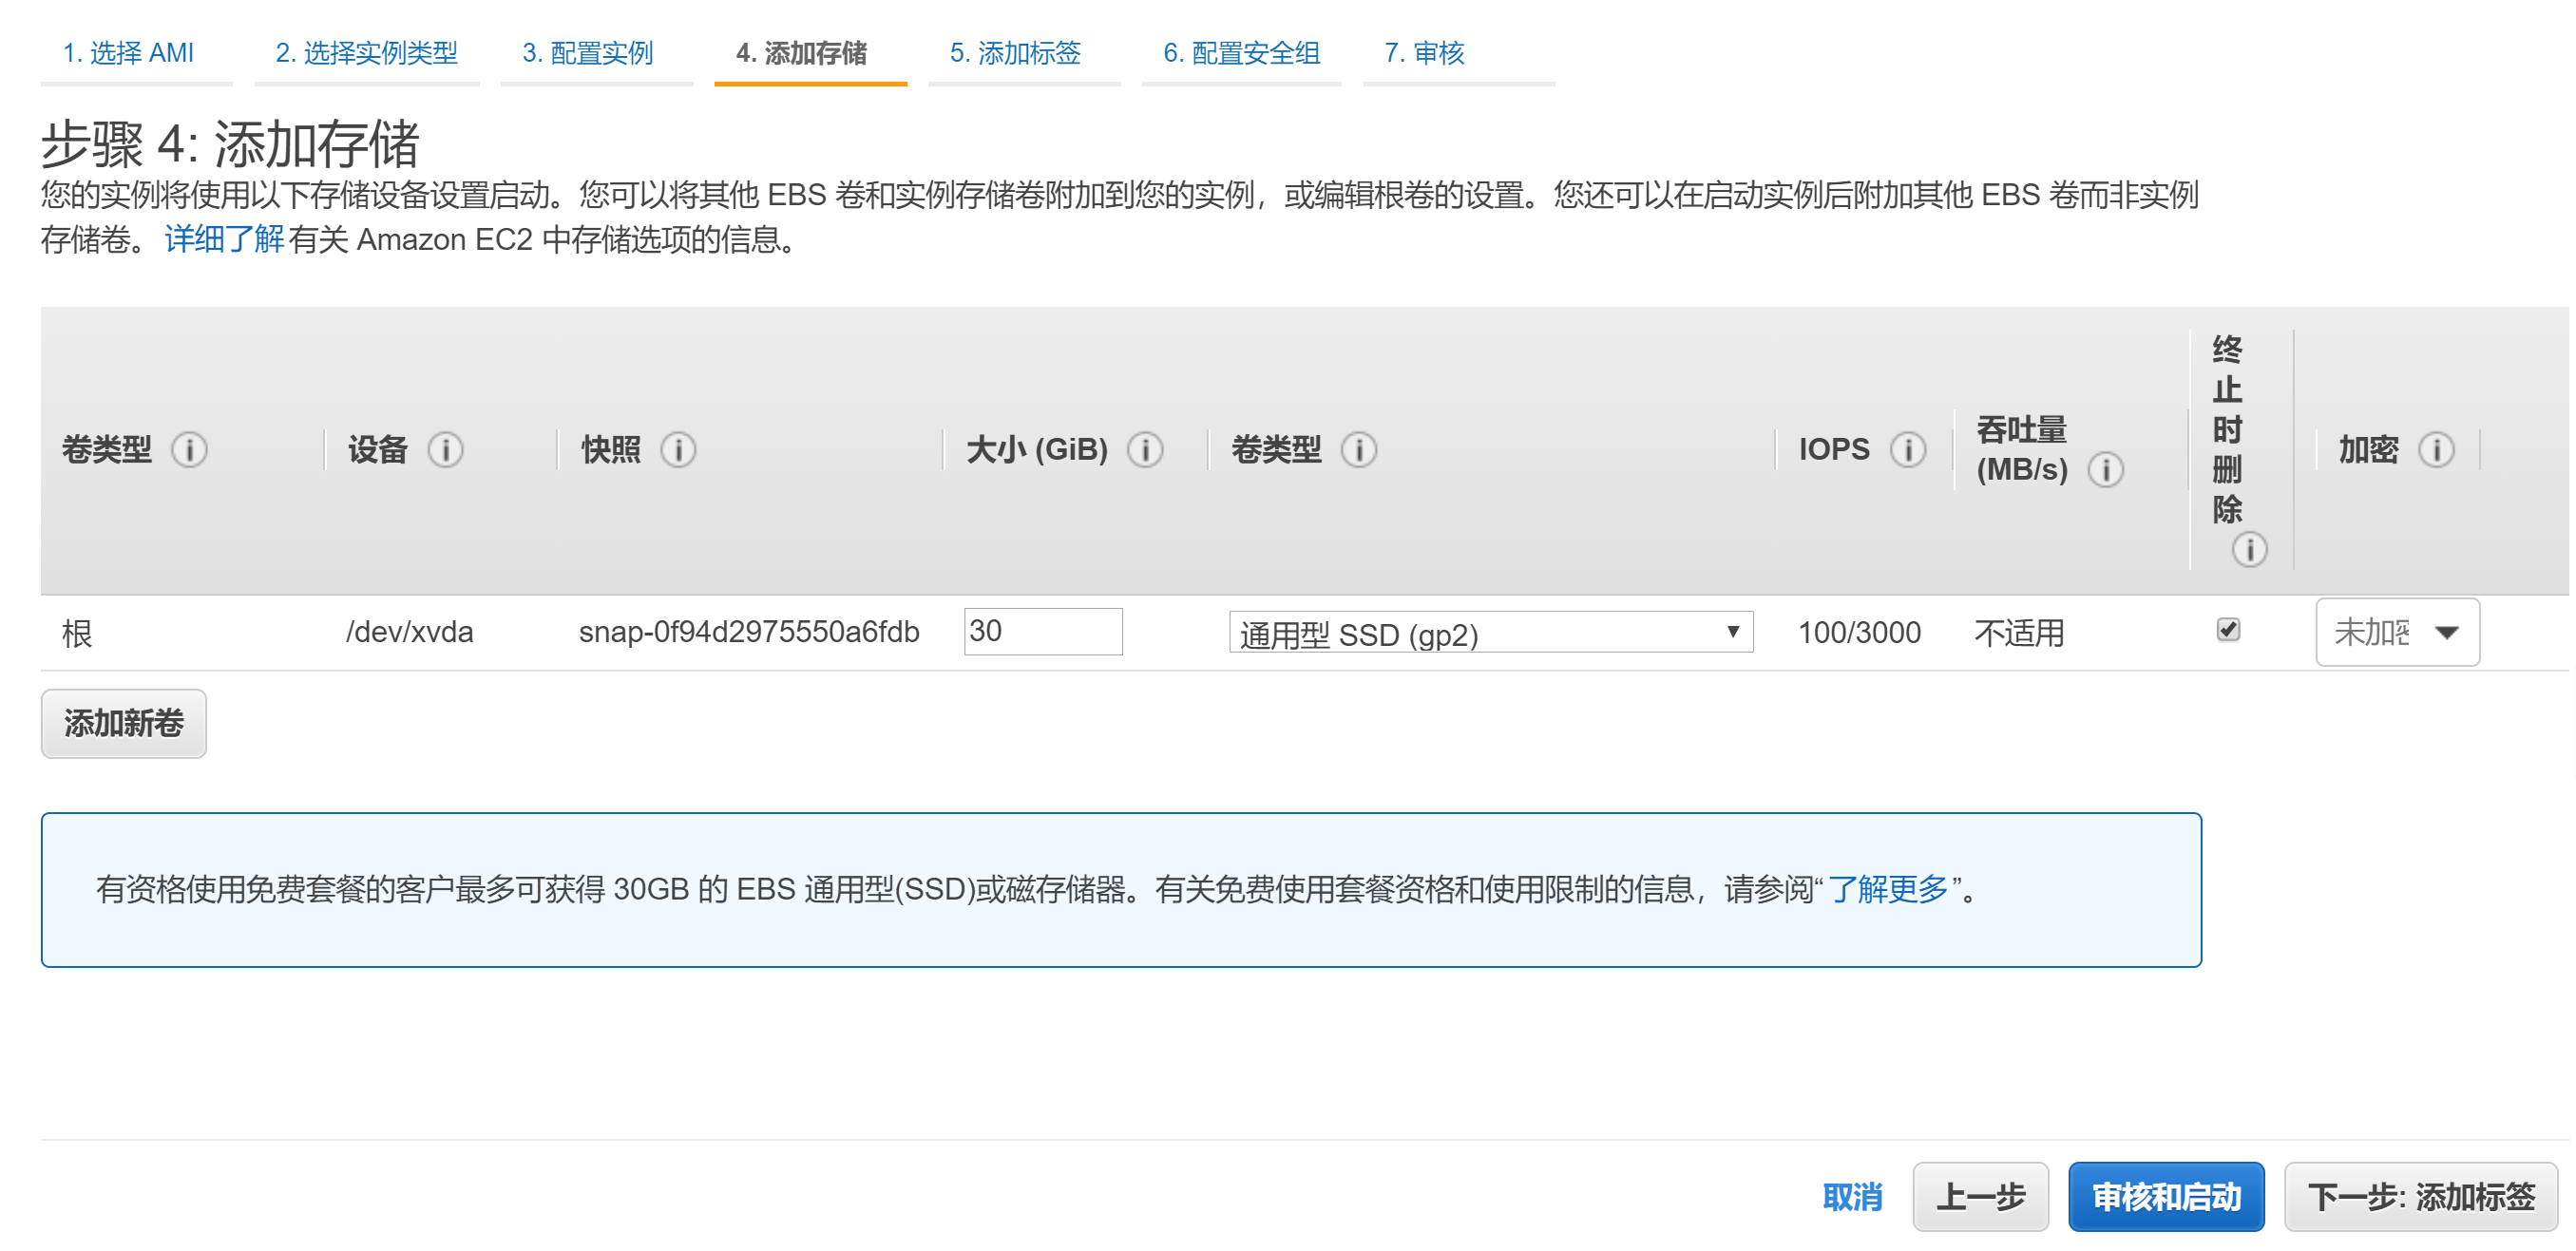Click info icon next to 加密 header
Image resolution: width=2576 pixels, height=1251 pixels.
point(2436,450)
